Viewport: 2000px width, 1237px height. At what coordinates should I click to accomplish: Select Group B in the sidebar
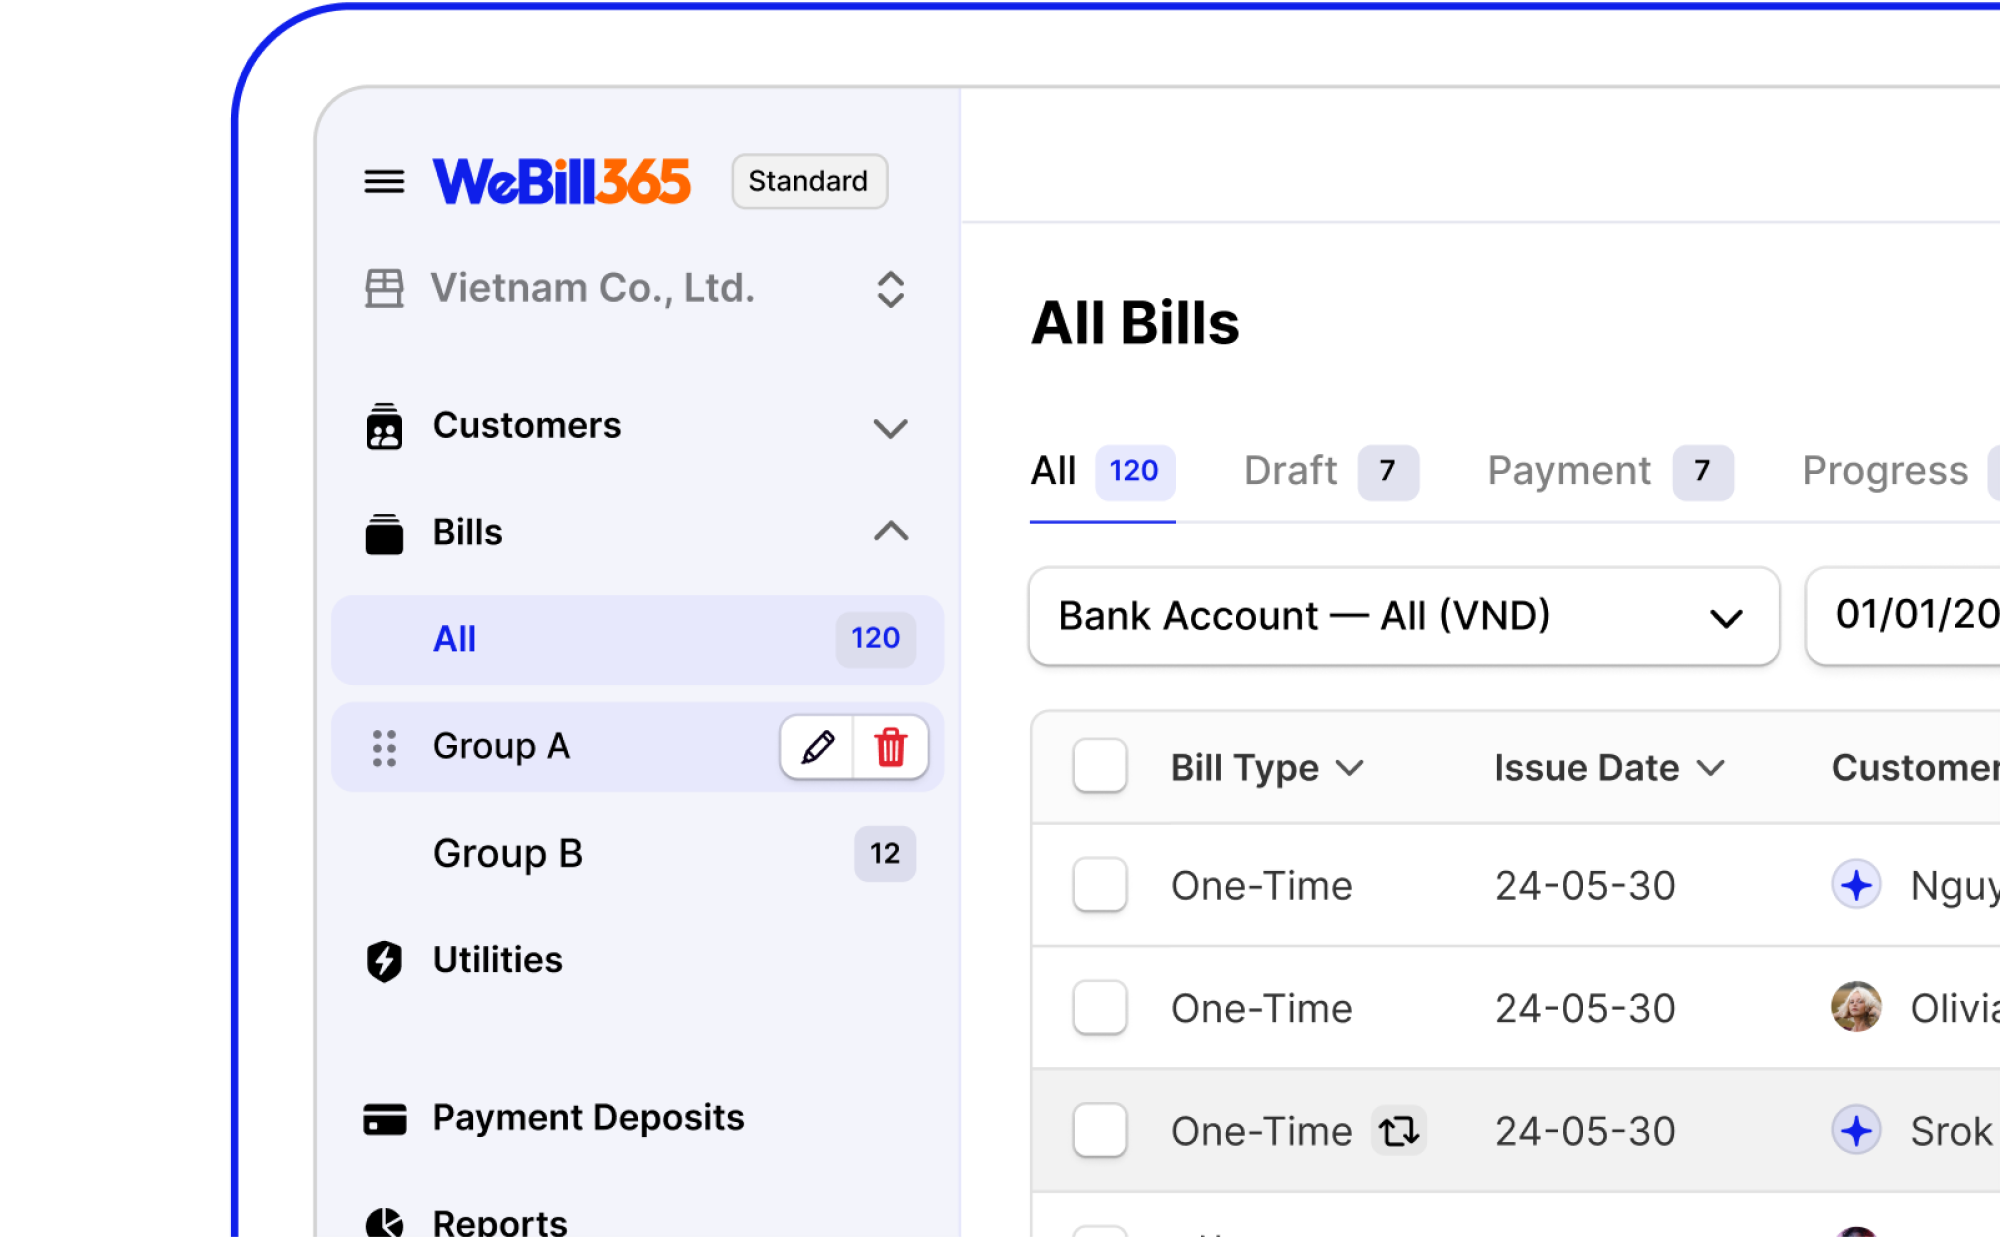pyautogui.click(x=507, y=853)
